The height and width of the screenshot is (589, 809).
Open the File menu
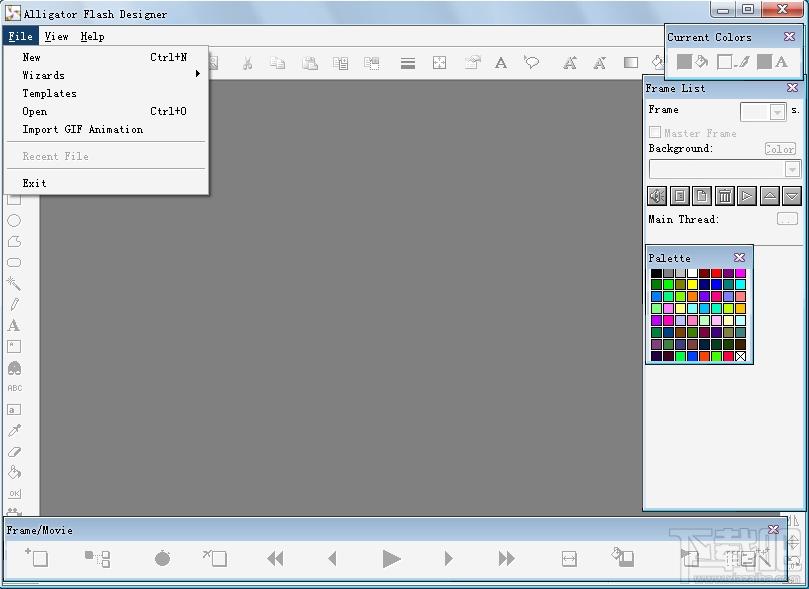pyautogui.click(x=20, y=37)
